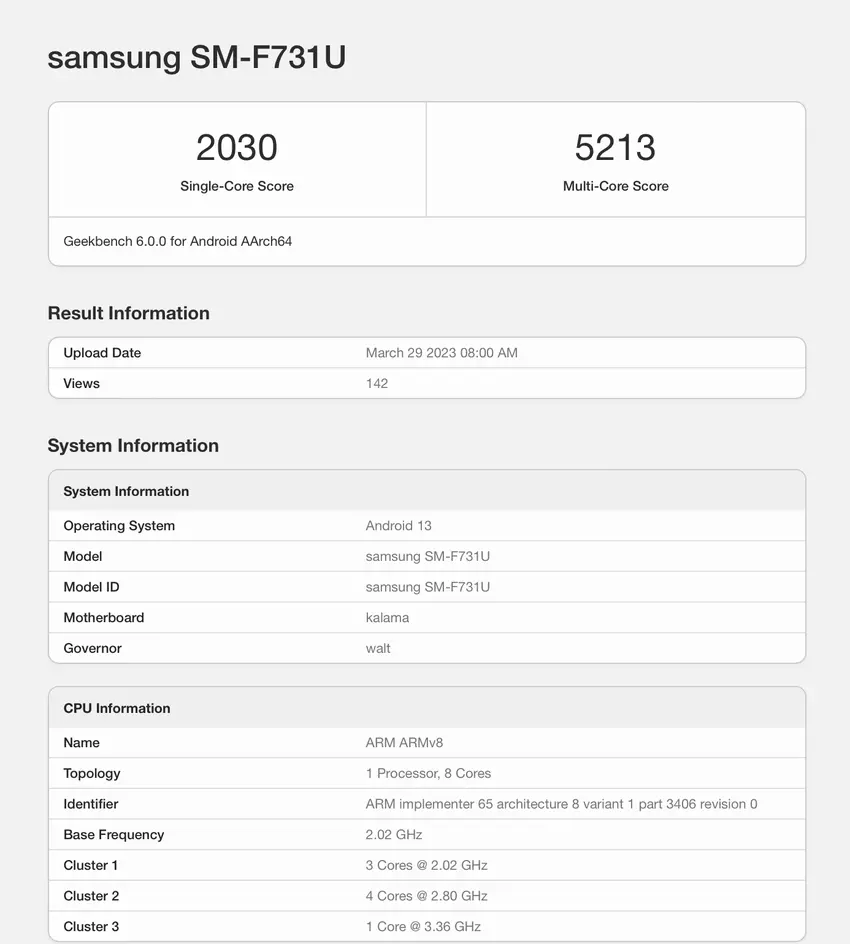The image size is (850, 944).
Task: Click the Model ID value samsung SM-F731U
Action: [x=428, y=587]
